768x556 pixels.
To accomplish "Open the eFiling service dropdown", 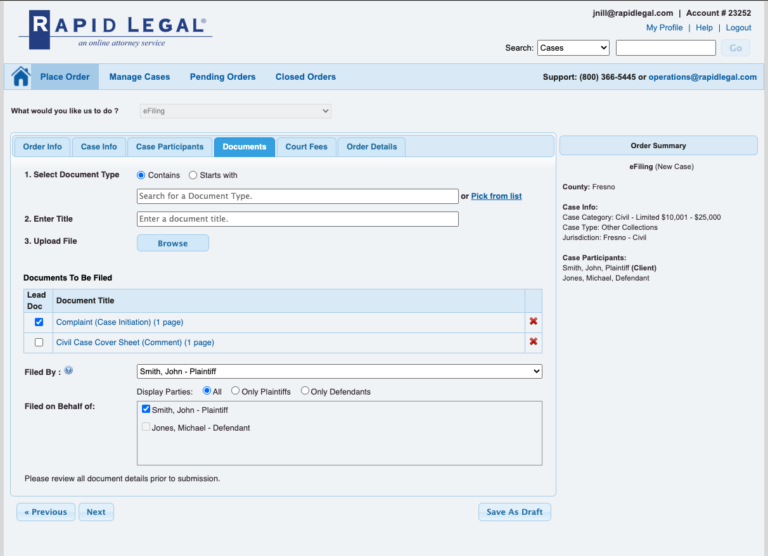I will 236,111.
